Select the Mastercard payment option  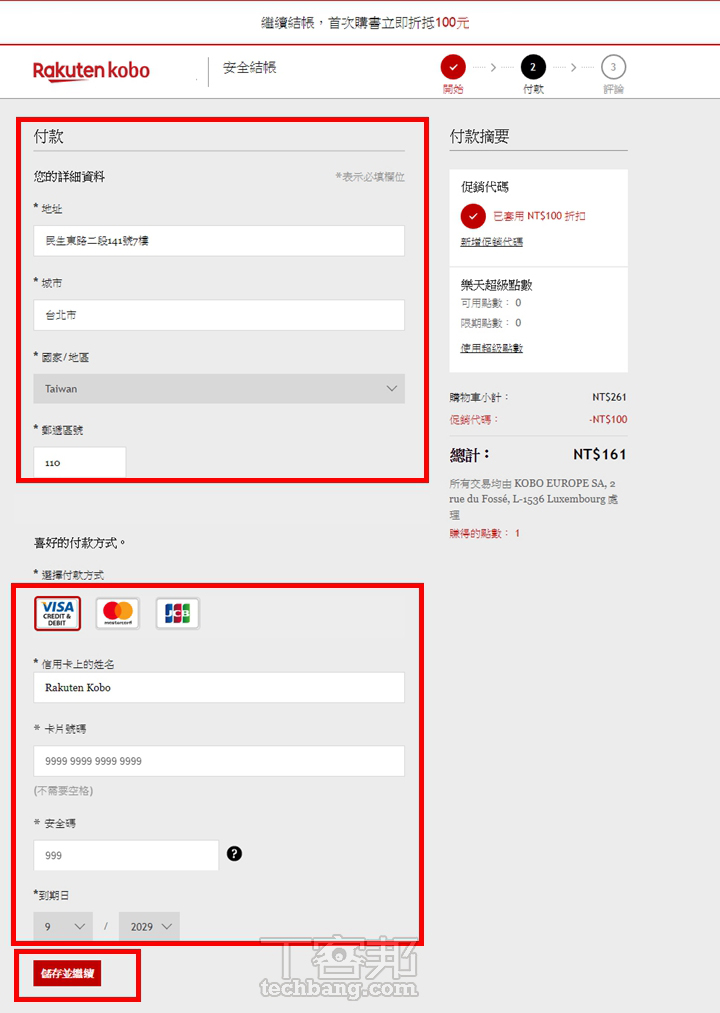(x=118, y=613)
